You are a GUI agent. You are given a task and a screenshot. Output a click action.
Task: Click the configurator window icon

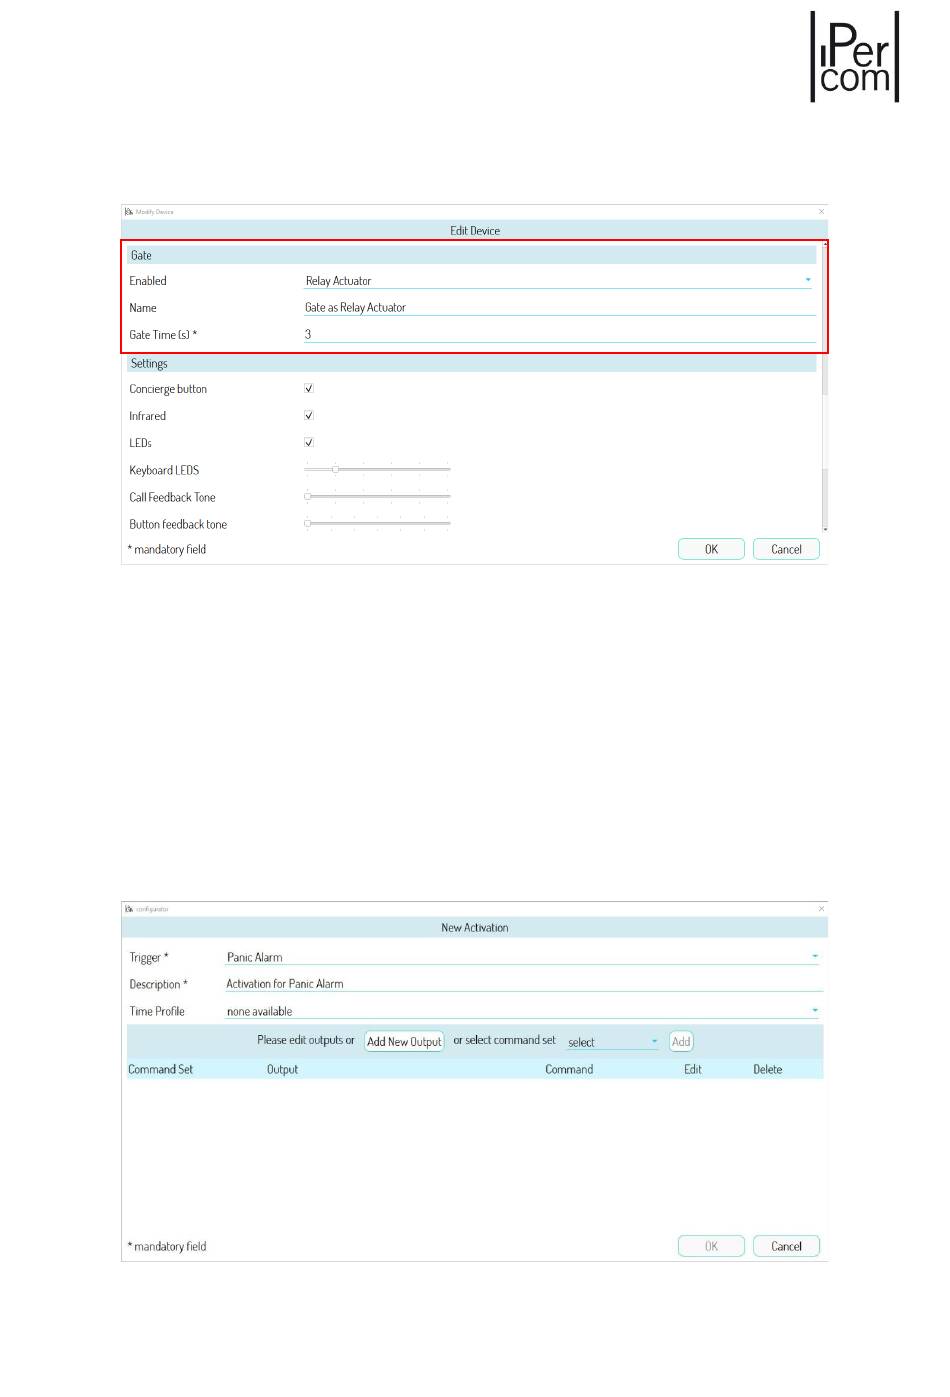tap(129, 909)
